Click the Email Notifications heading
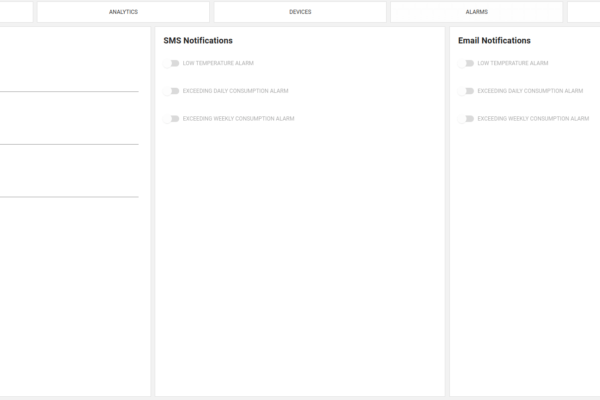 click(494, 41)
